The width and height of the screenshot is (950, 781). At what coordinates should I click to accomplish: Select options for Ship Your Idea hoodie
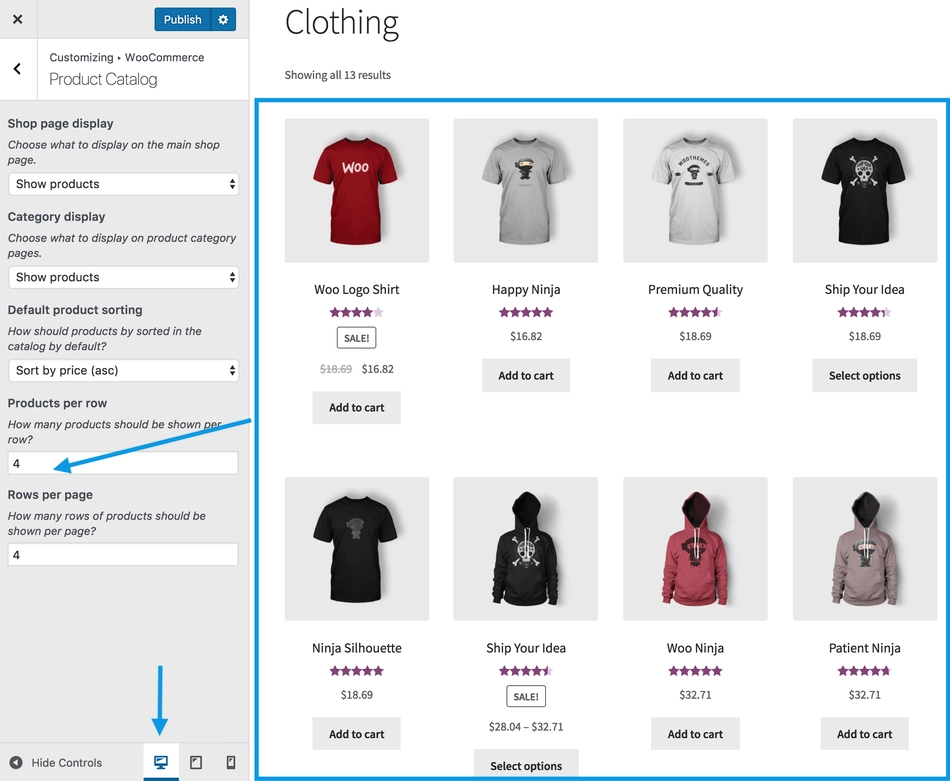[526, 765]
